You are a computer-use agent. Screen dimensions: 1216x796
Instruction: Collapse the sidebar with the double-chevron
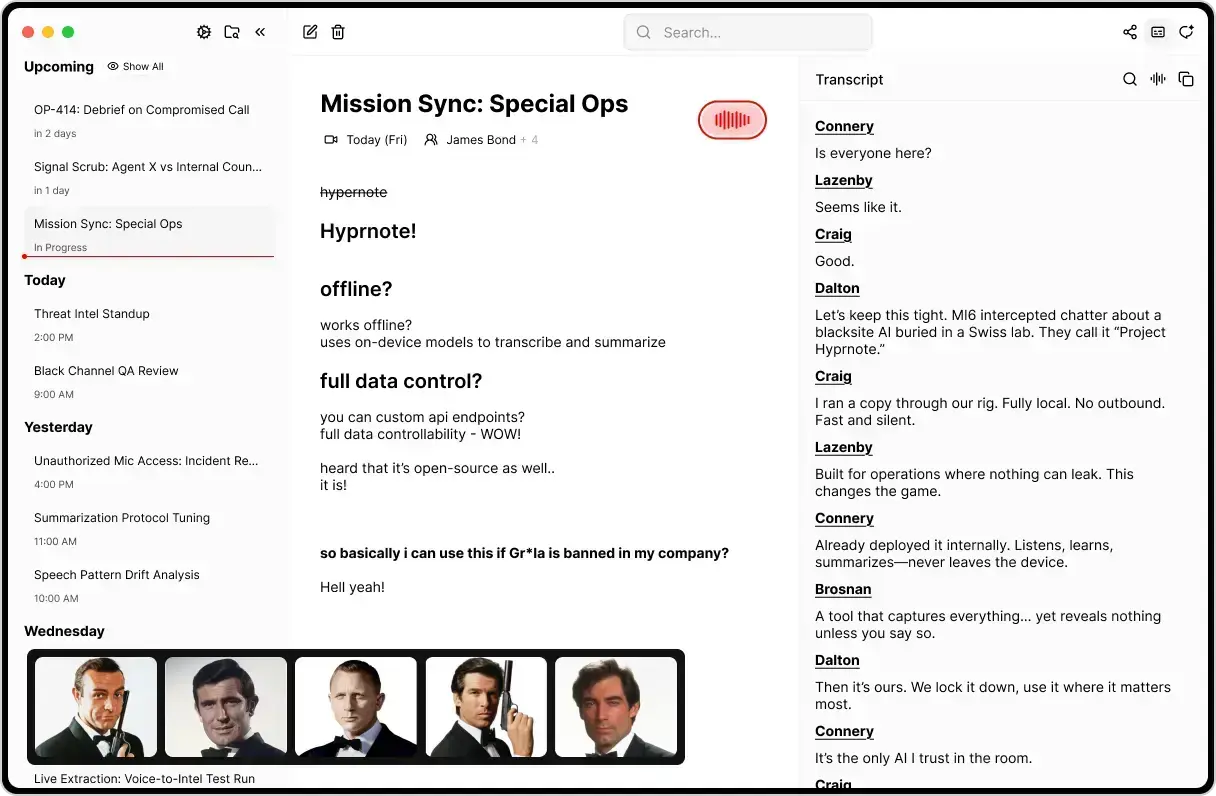click(x=261, y=31)
